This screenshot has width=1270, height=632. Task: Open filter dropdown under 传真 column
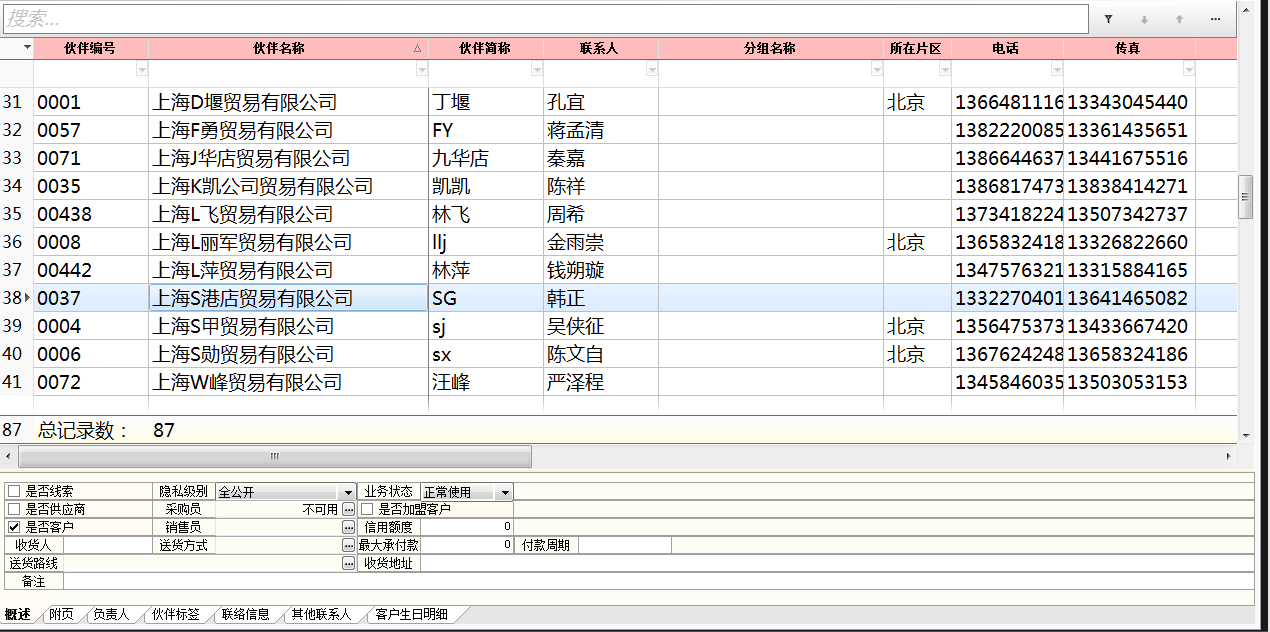click(1189, 70)
